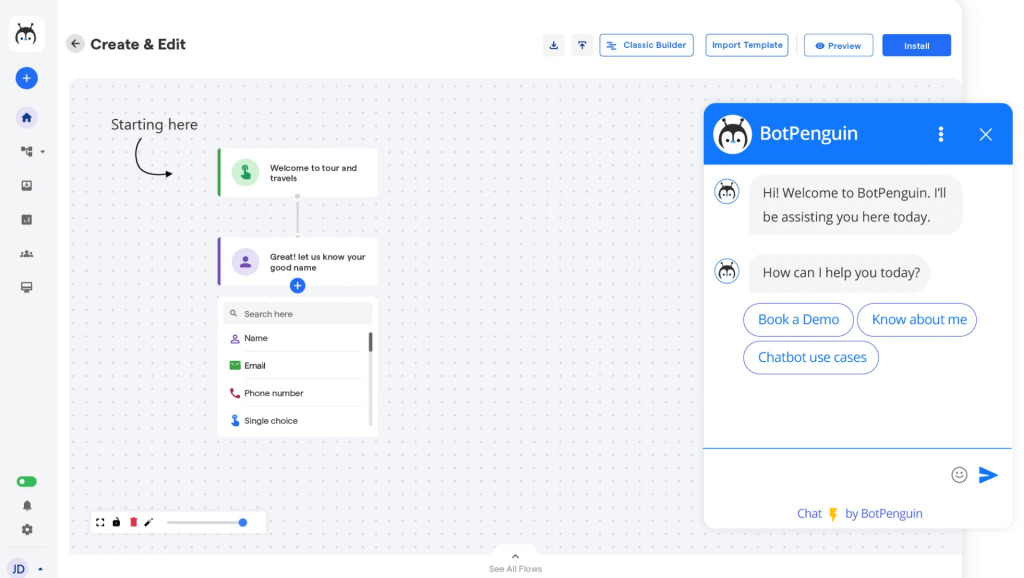
Task: Click the send message arrow icon
Action: 988,475
